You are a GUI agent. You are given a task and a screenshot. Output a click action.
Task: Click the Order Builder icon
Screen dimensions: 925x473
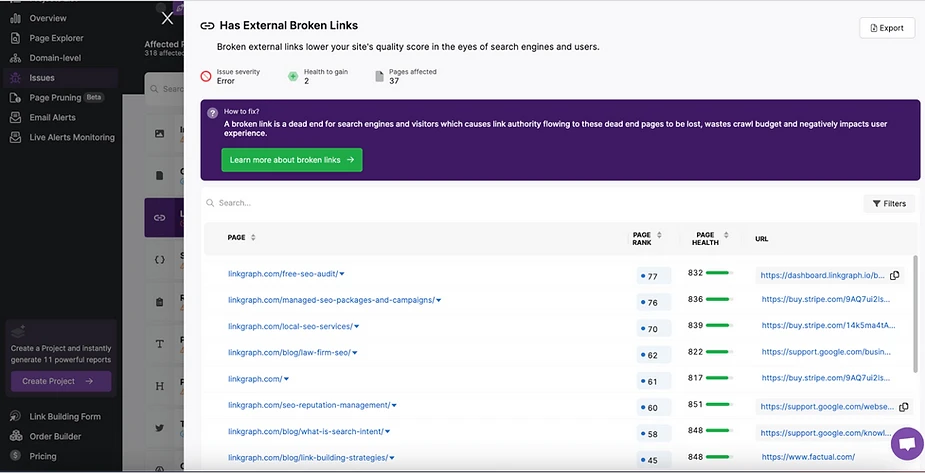coord(16,436)
